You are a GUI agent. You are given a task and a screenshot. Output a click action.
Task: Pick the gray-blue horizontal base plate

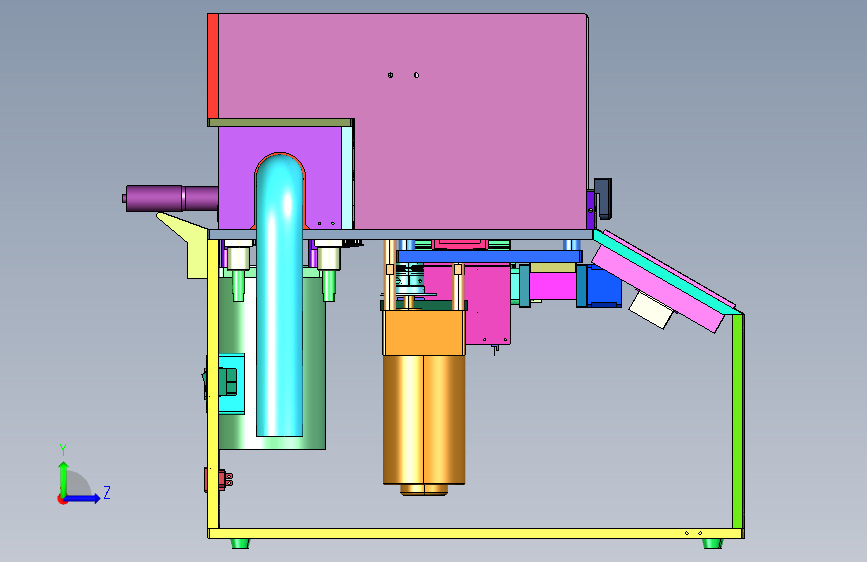click(x=401, y=235)
